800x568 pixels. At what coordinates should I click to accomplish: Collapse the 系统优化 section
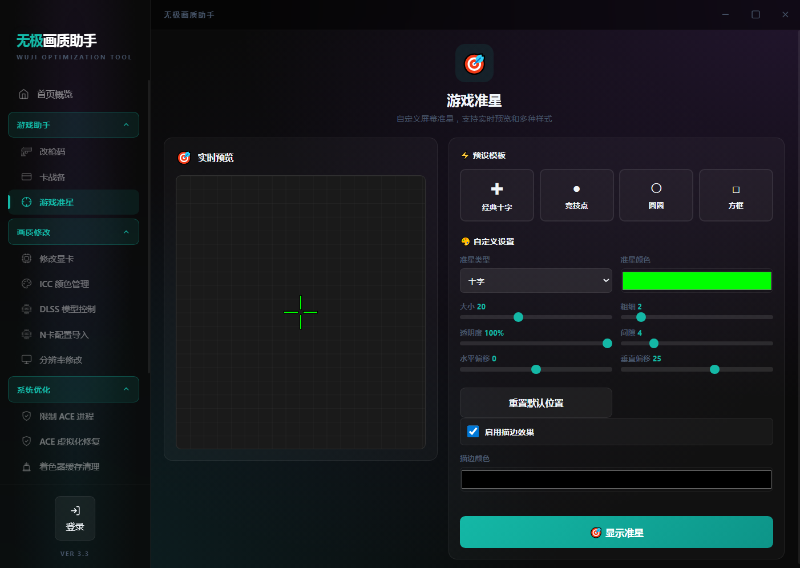tap(125, 389)
